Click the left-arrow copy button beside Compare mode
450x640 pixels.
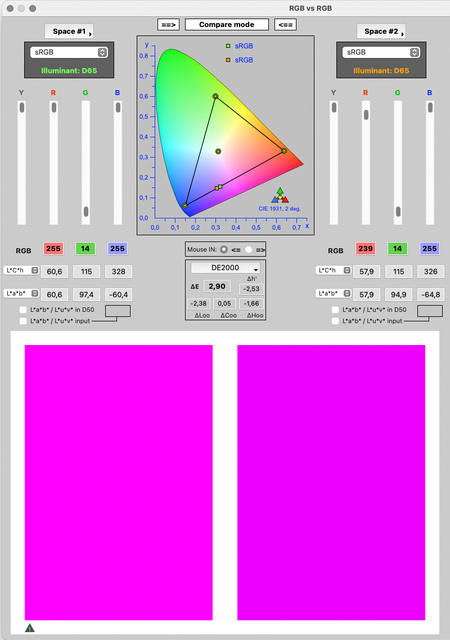[285, 24]
